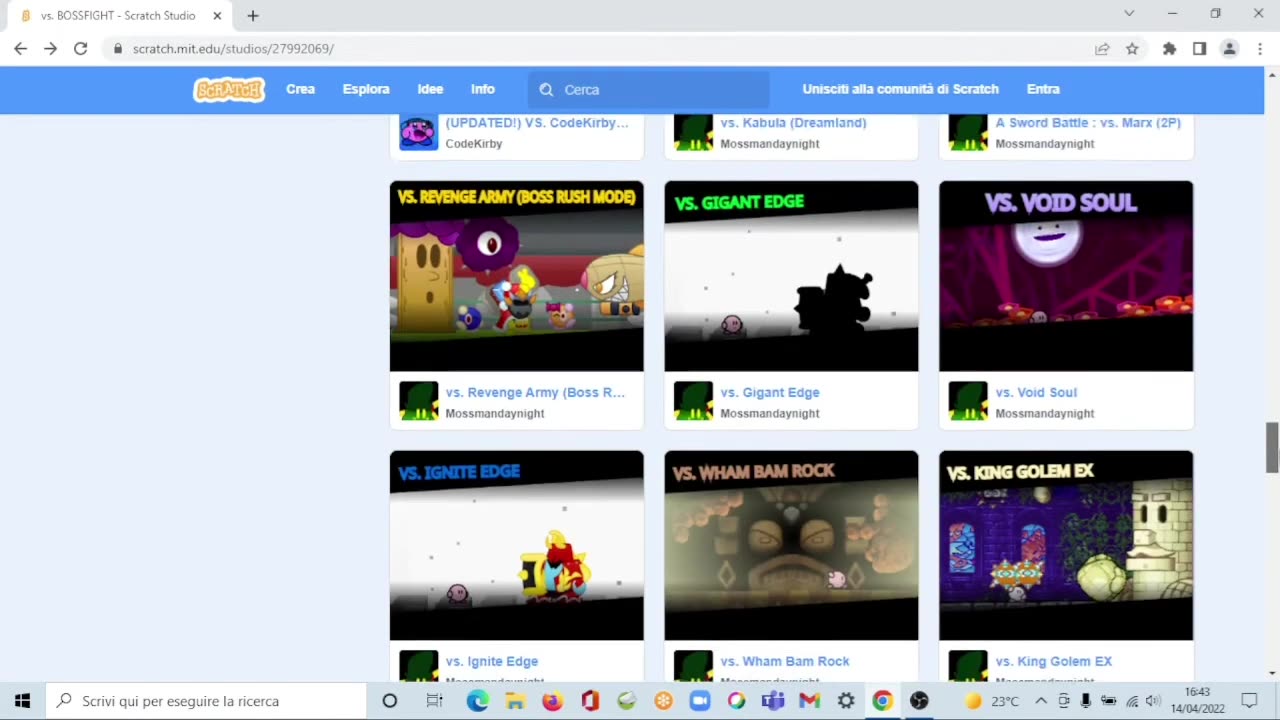Open the vs. Void Soul thumbnail

pos(1066,276)
